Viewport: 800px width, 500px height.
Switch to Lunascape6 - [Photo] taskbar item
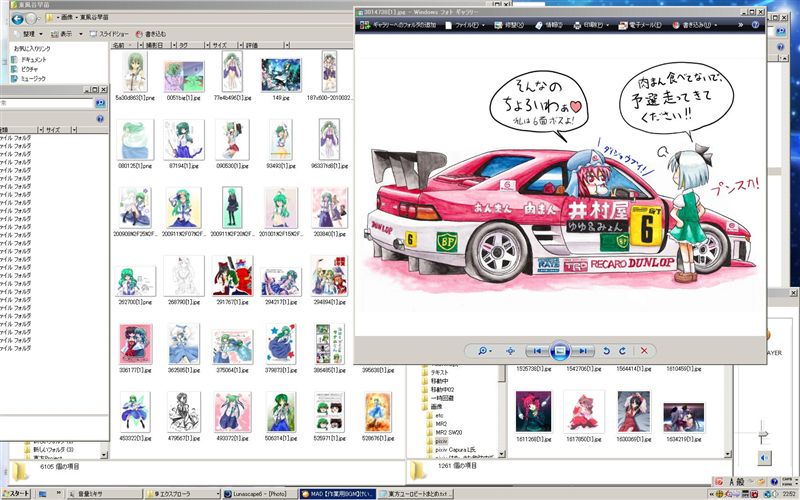[260, 494]
